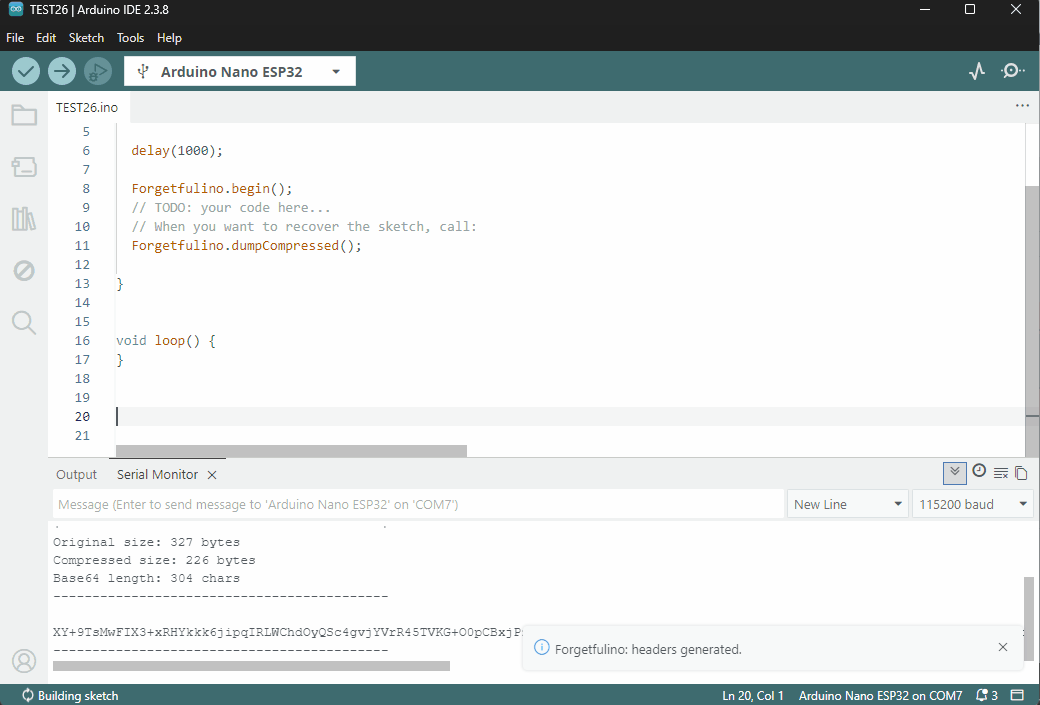
Task: Open the Arduino Nano ESP32 board selector dropdown
Action: point(239,71)
